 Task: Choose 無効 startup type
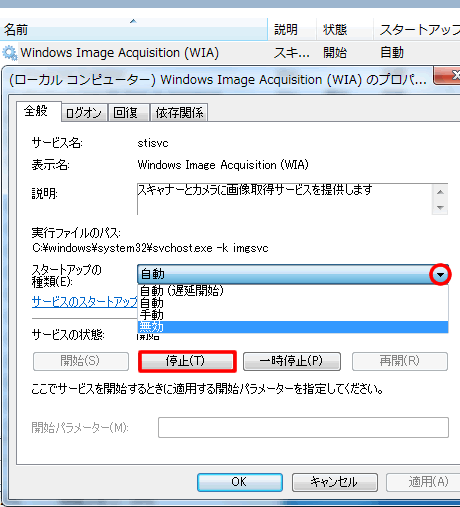pyautogui.click(x=293, y=327)
